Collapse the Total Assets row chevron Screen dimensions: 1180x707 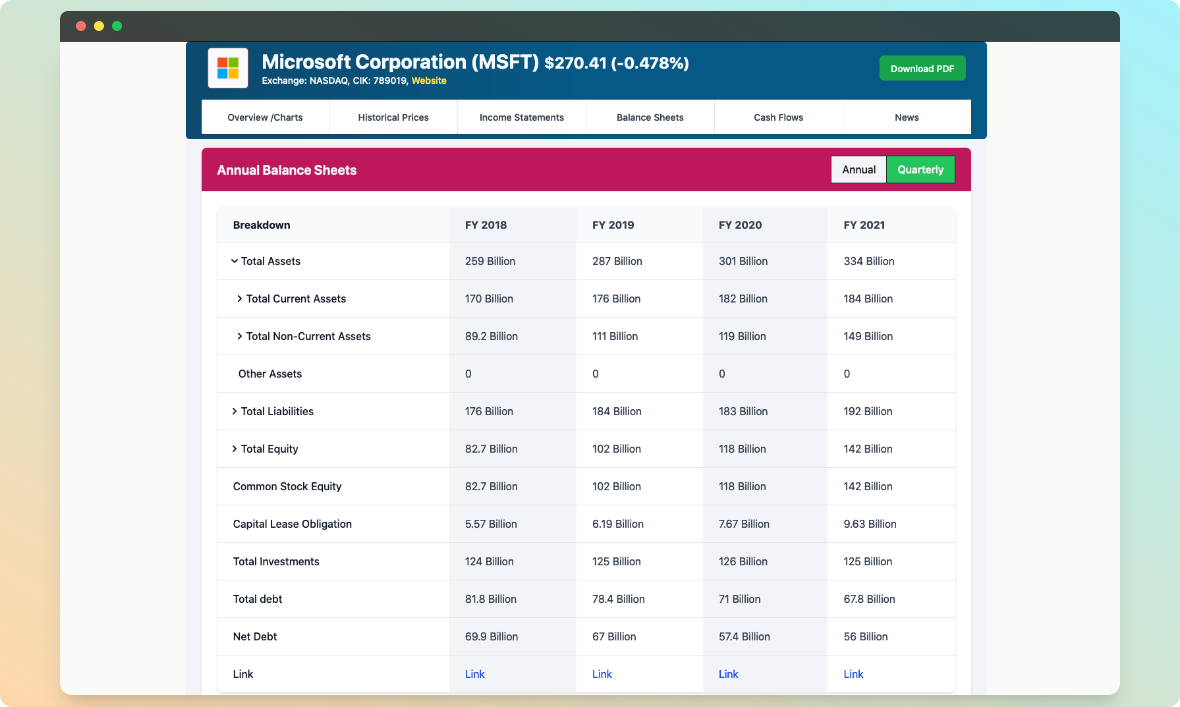pyautogui.click(x=234, y=261)
